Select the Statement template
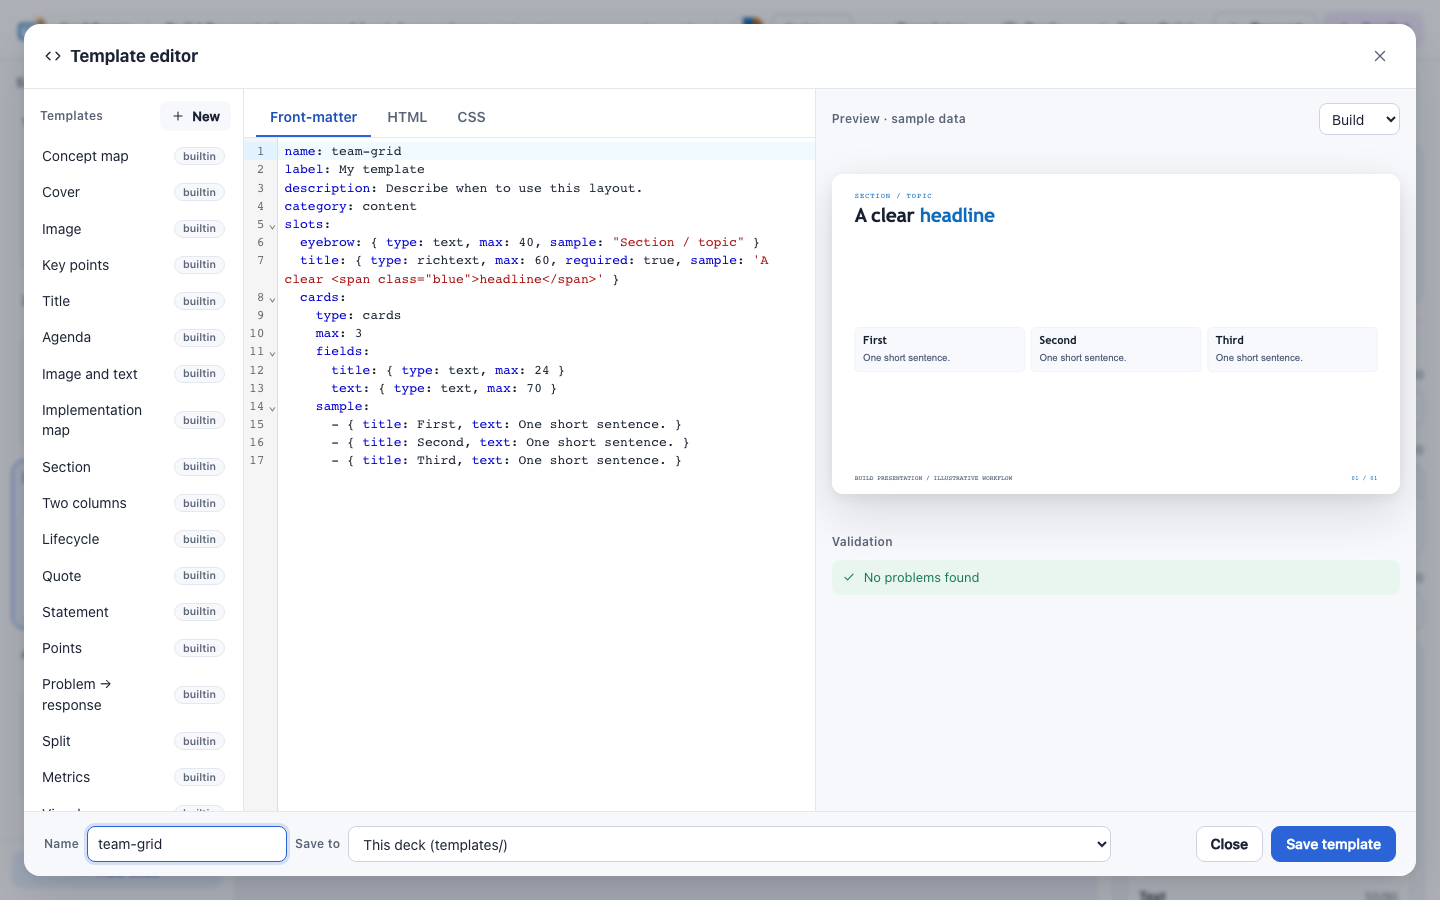 (133, 612)
